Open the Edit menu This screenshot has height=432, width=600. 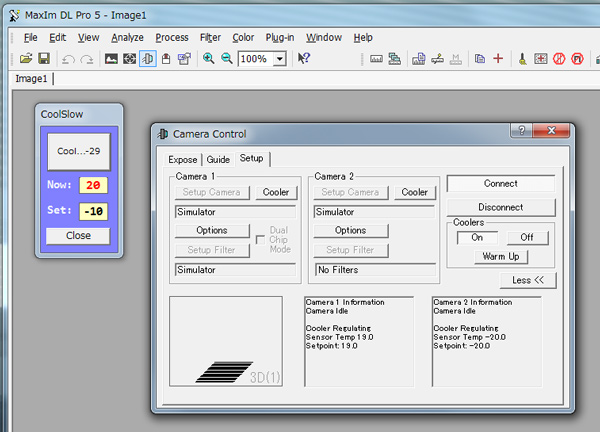[x=57, y=37]
